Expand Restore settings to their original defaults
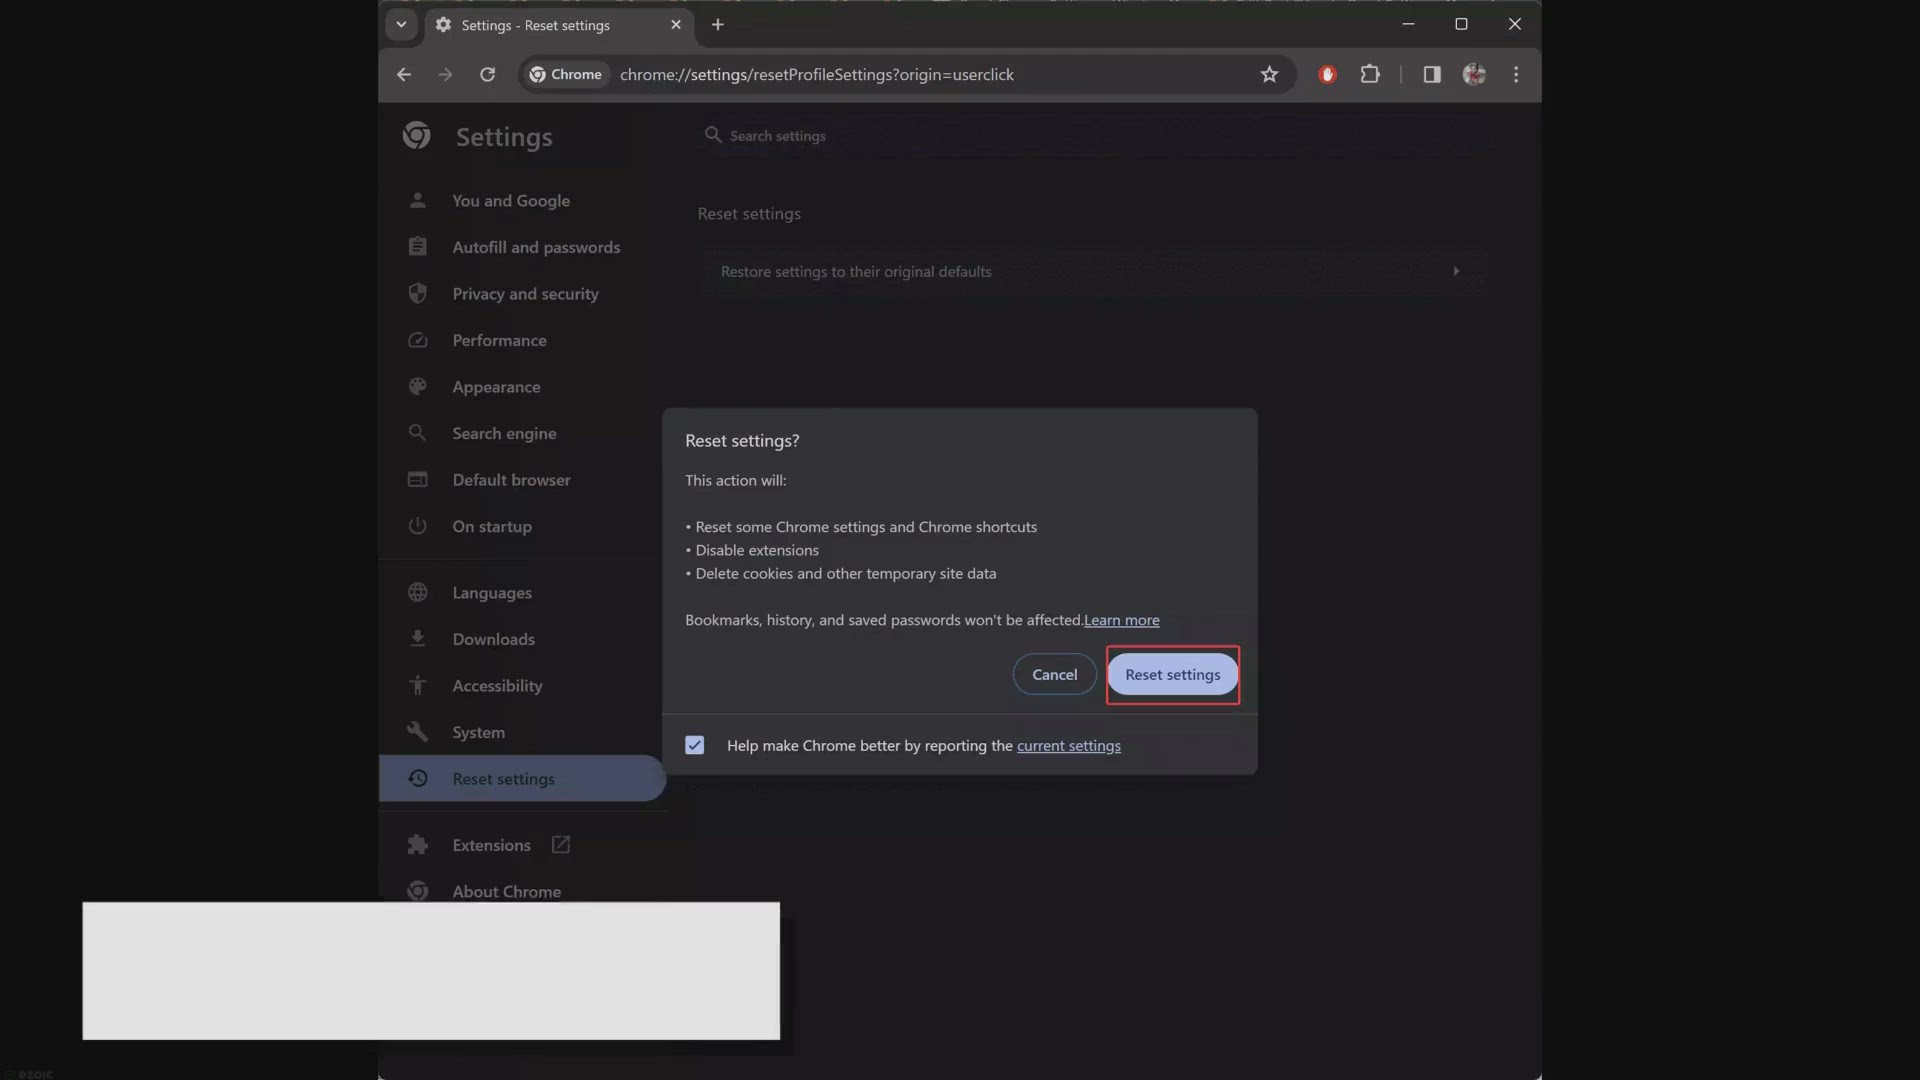This screenshot has width=1920, height=1080. (x=1094, y=272)
